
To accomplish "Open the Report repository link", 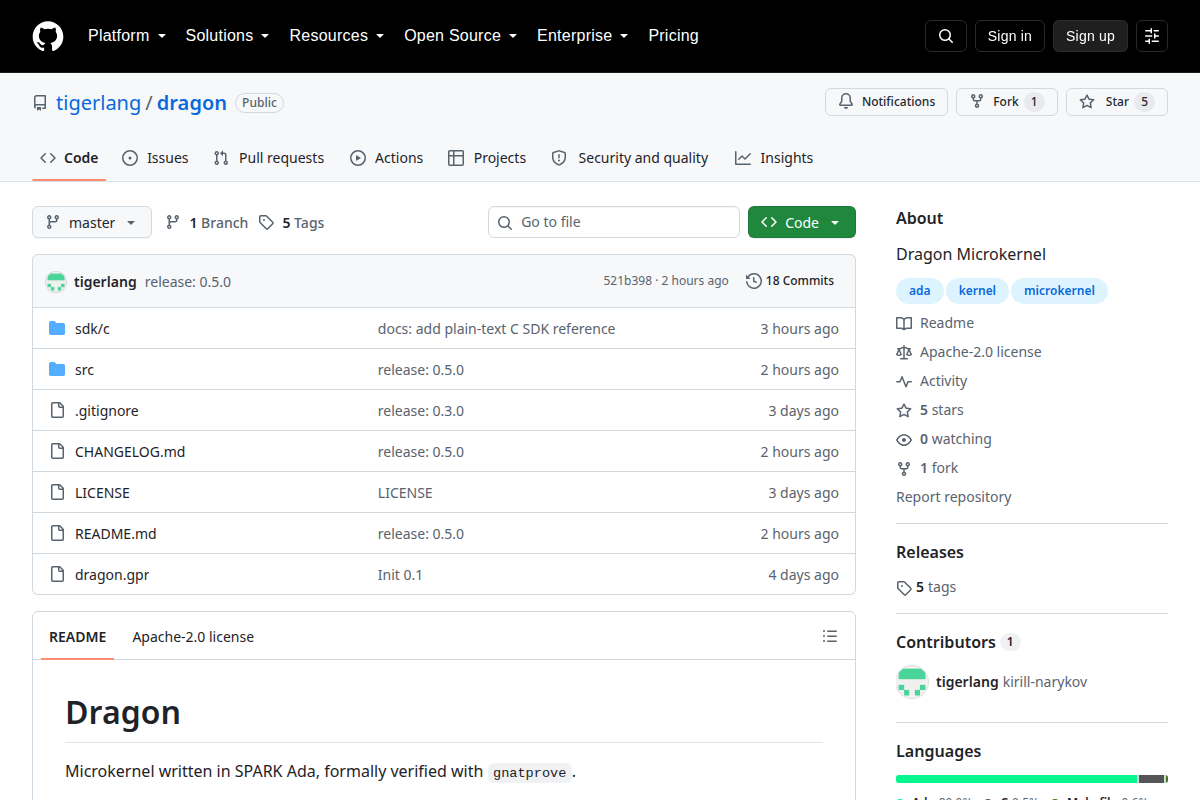I will tap(953, 497).
